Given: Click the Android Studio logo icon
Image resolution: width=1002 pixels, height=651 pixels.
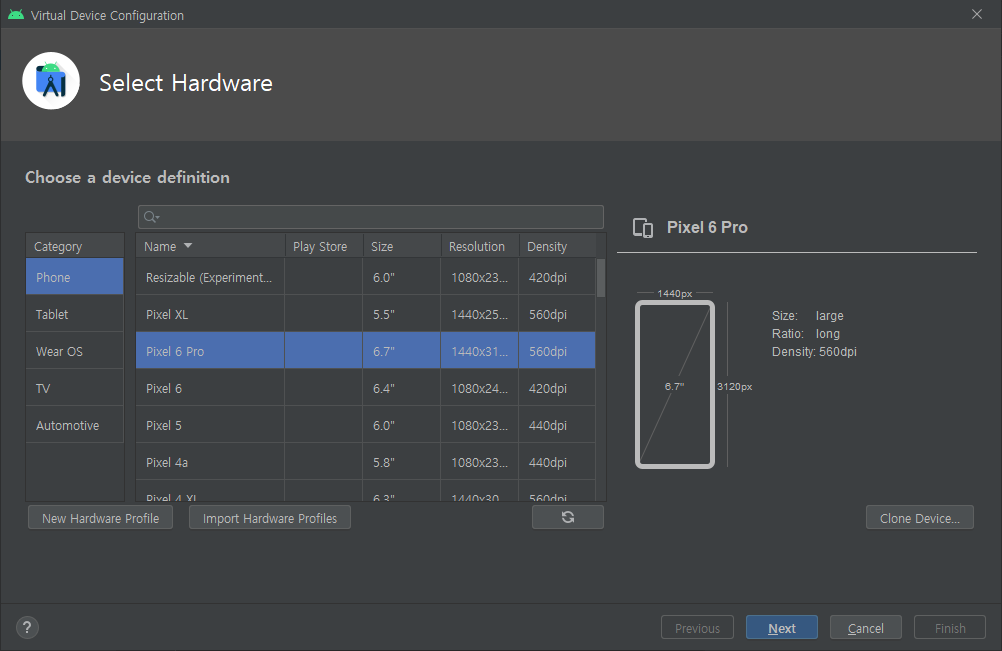Looking at the screenshot, I should [51, 81].
